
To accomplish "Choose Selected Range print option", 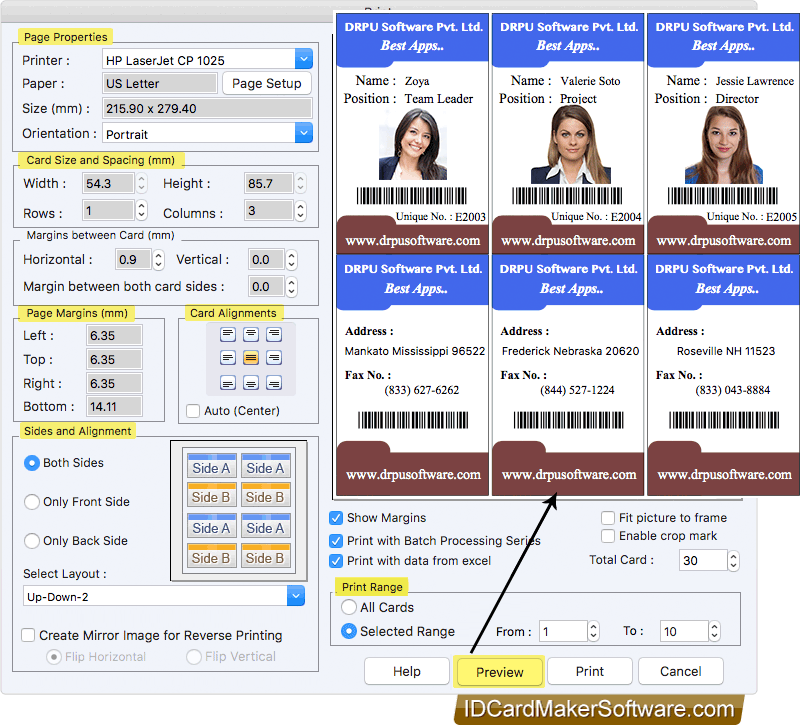I will pyautogui.click(x=349, y=631).
